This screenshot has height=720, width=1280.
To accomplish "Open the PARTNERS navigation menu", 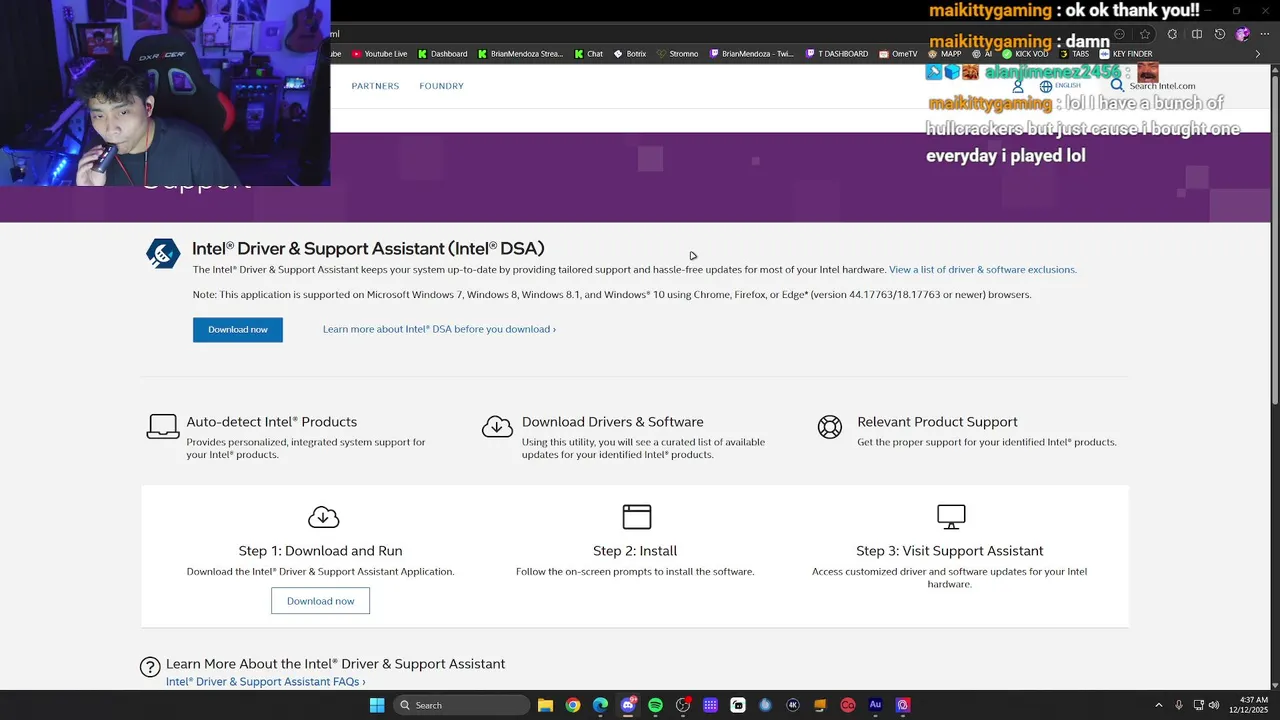I will pyautogui.click(x=375, y=86).
